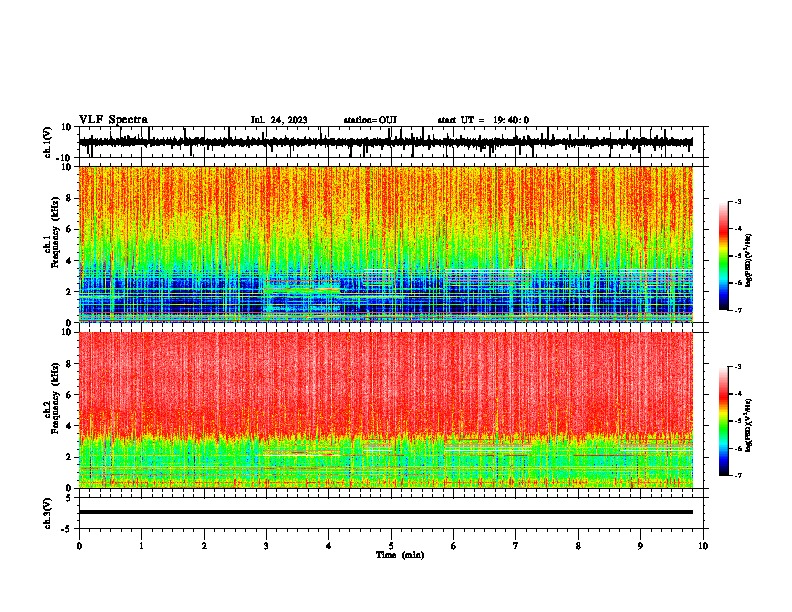792x612 pixels.
Task: Click the "-3" label on ch.2 colorbar
Action: [x=737, y=367]
